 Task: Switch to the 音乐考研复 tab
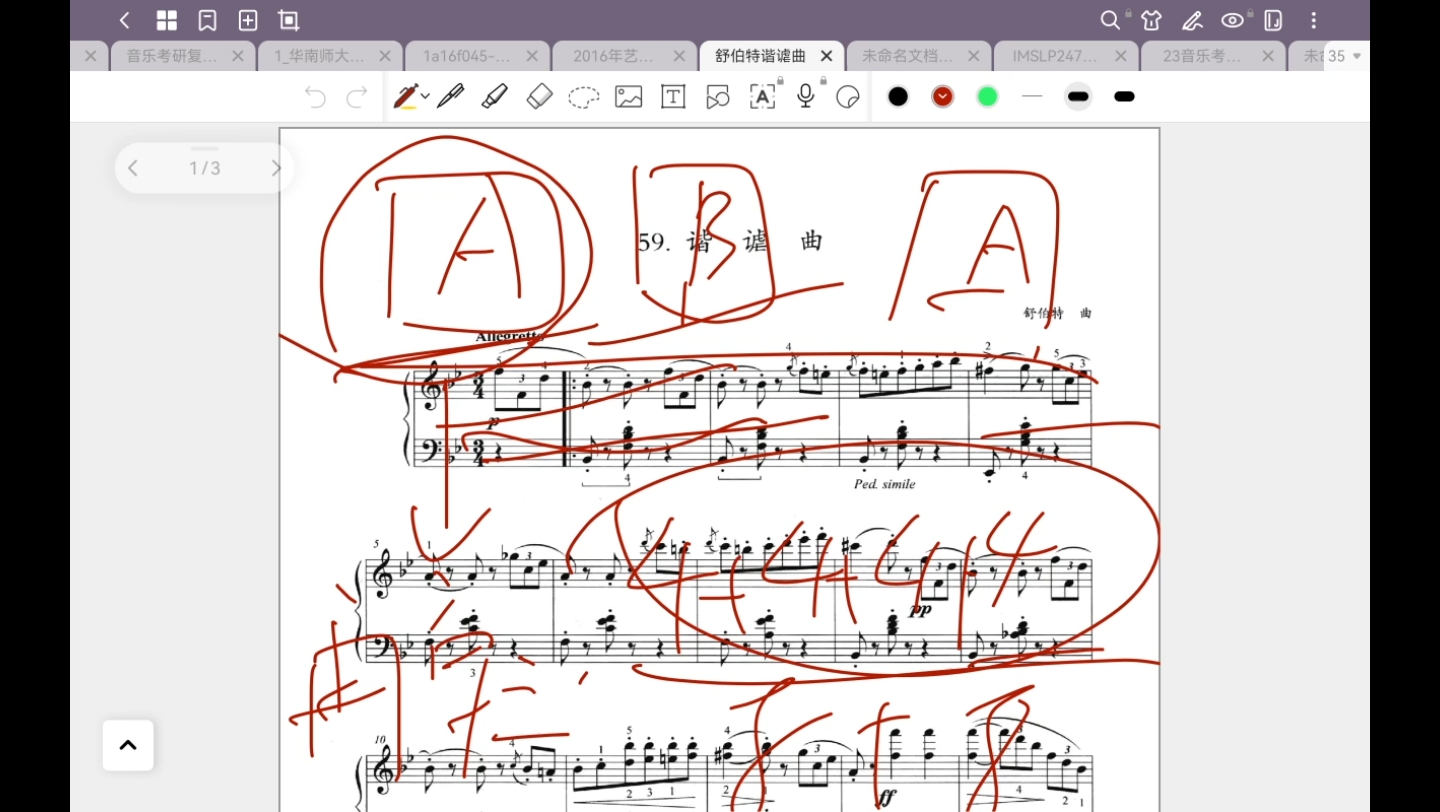click(x=171, y=56)
